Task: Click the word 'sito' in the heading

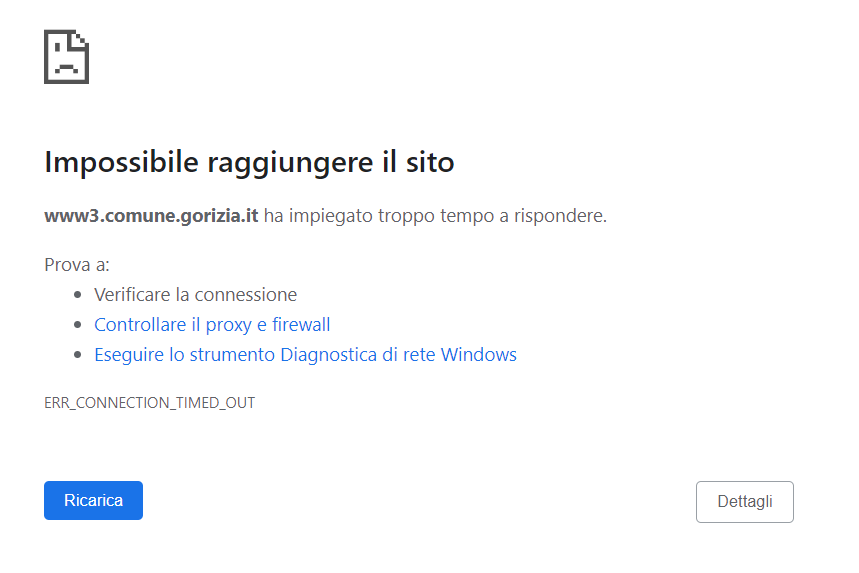Action: pyautogui.click(x=431, y=162)
